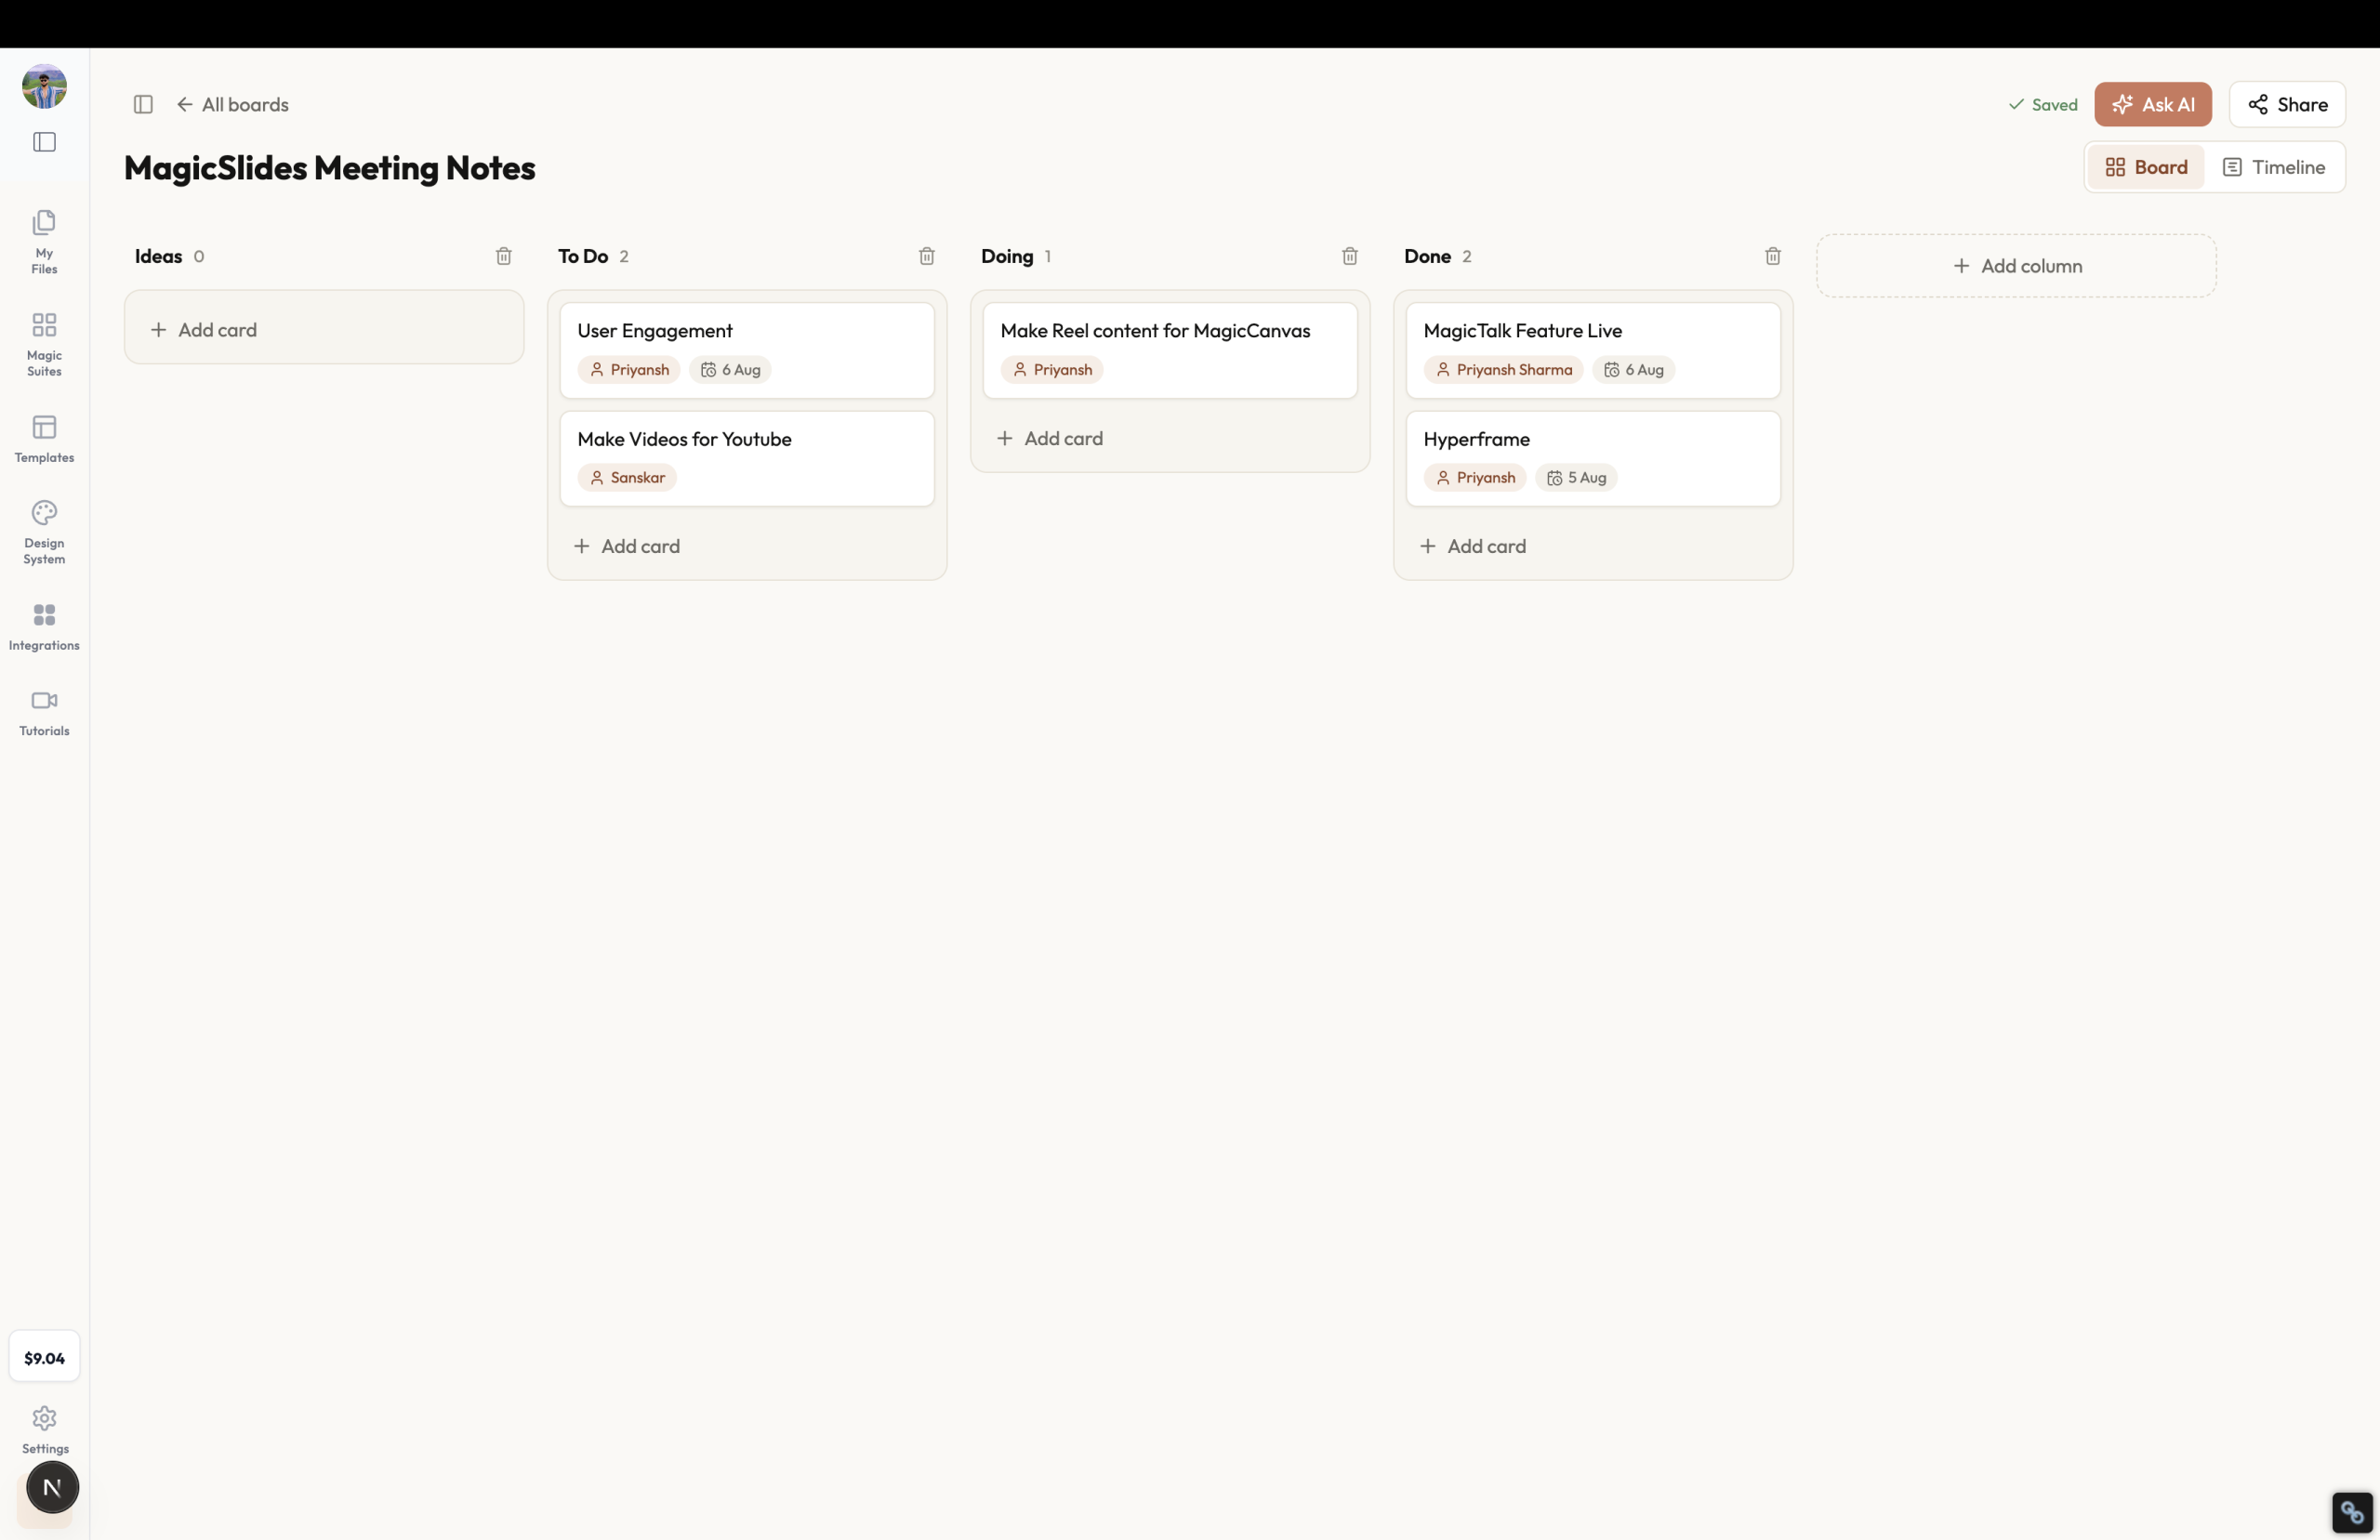Click the Priyansh tag on the Hyperframe card
Image resolution: width=2380 pixels, height=1540 pixels.
click(1475, 478)
